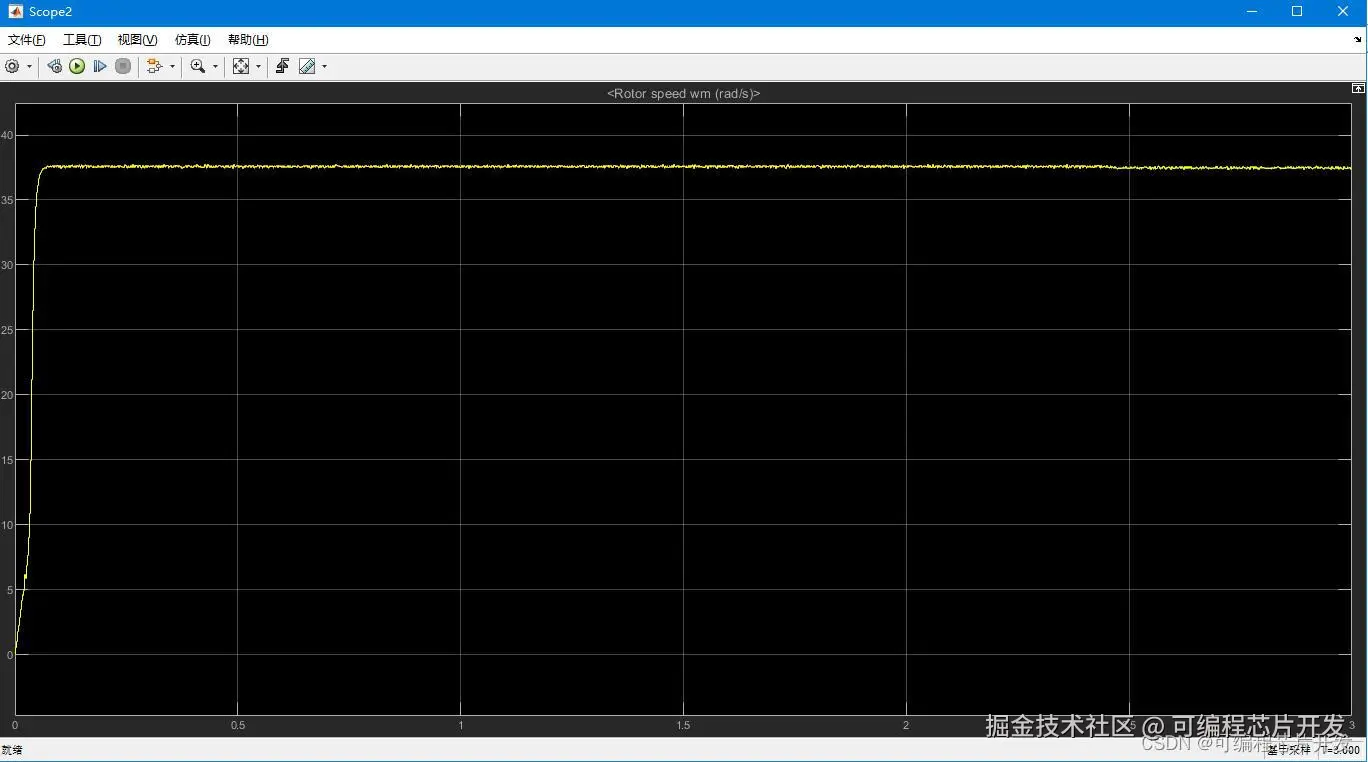Click the y-axis label 40
Screen dimensions: 1368x762
click(7, 135)
